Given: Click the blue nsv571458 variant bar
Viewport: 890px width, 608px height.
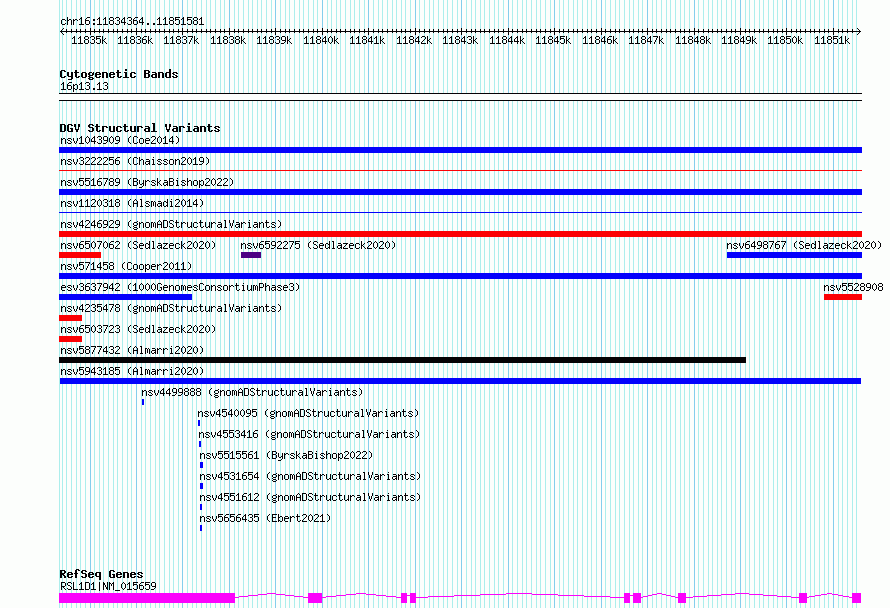Looking at the screenshot, I should tap(460, 276).
